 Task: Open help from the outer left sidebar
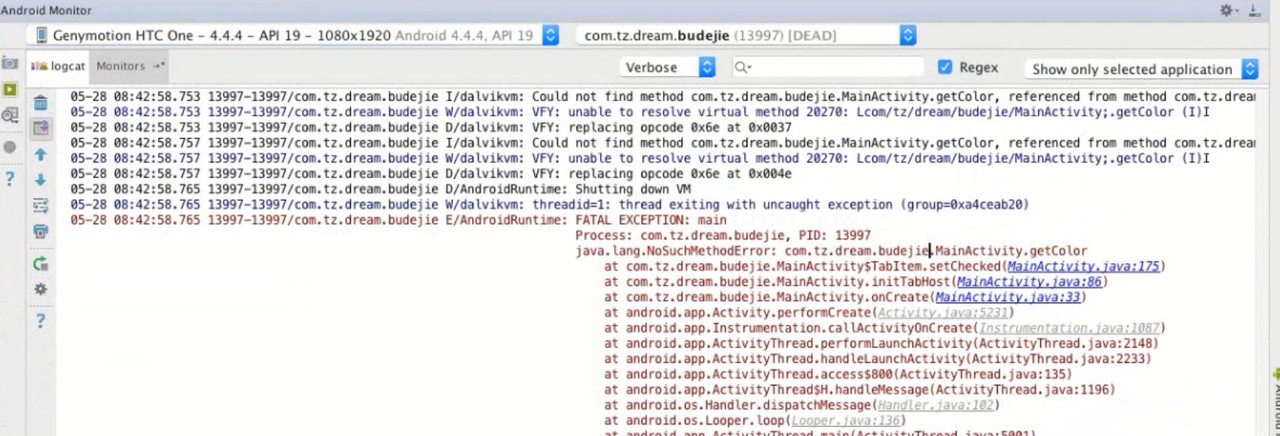pyautogui.click(x=10, y=179)
